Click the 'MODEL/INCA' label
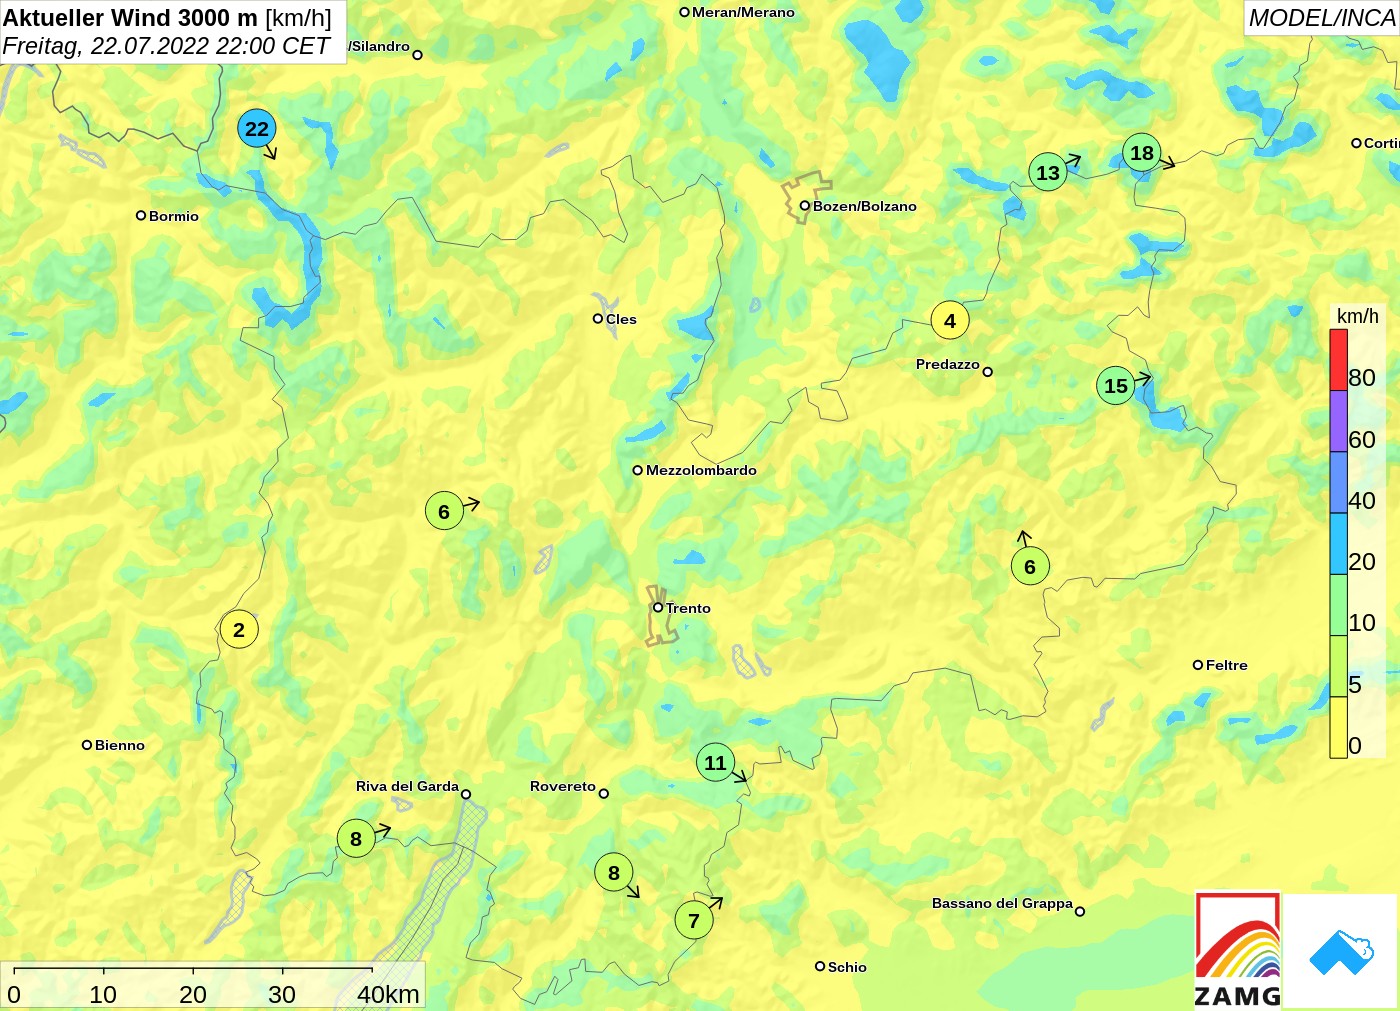1400x1011 pixels. (x=1322, y=18)
